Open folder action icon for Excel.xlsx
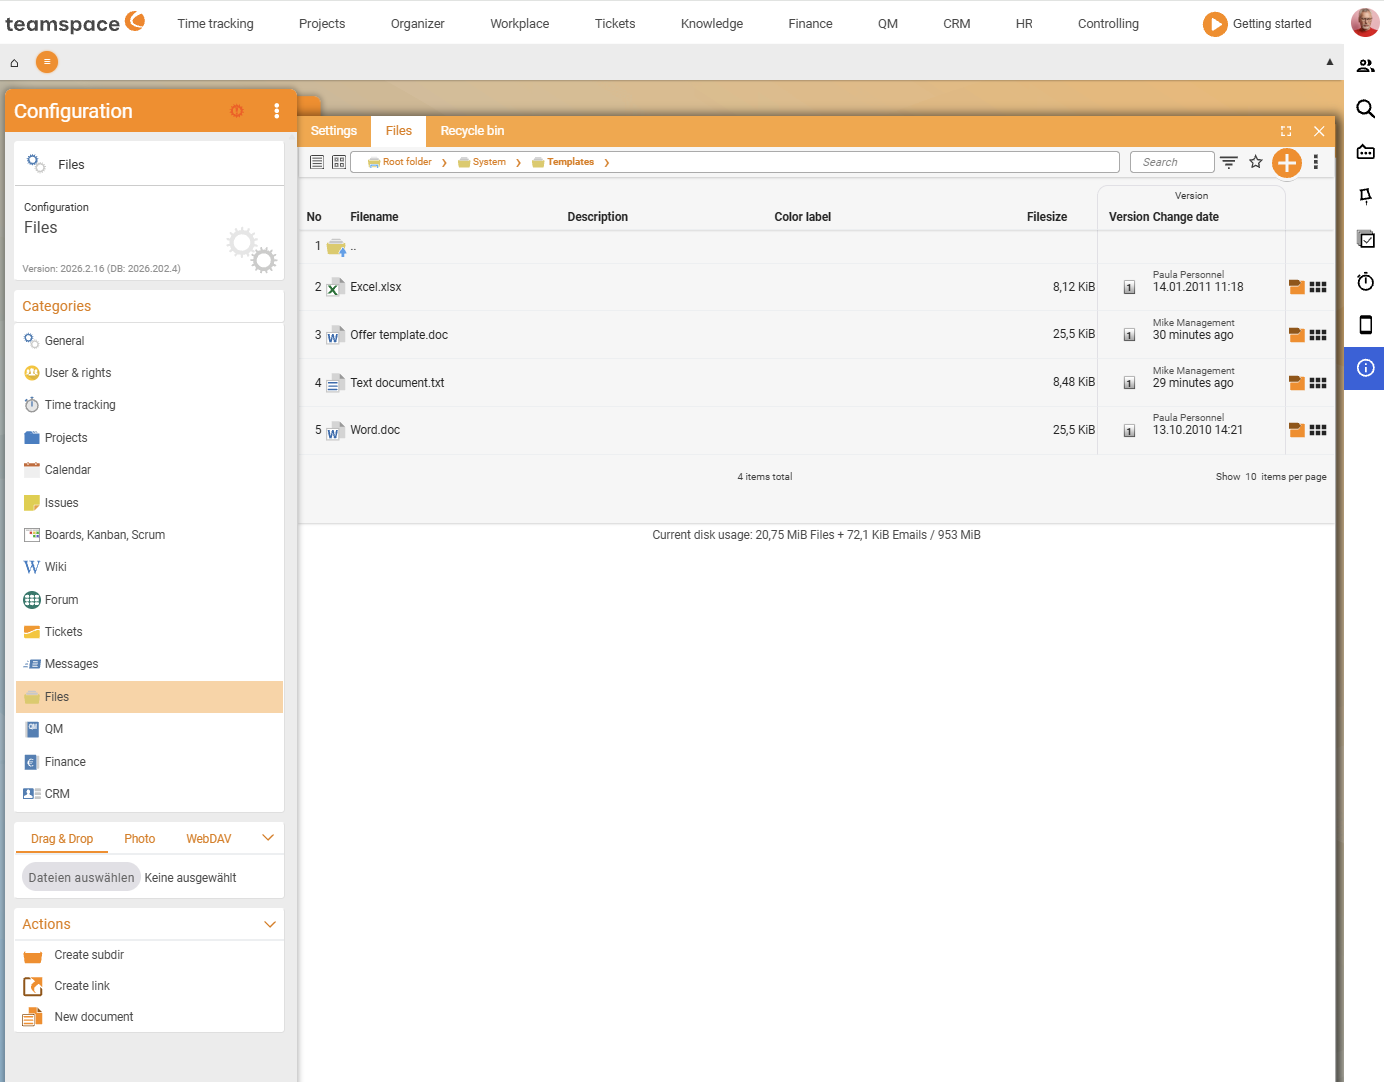Image resolution: width=1384 pixels, height=1082 pixels. (x=1297, y=287)
